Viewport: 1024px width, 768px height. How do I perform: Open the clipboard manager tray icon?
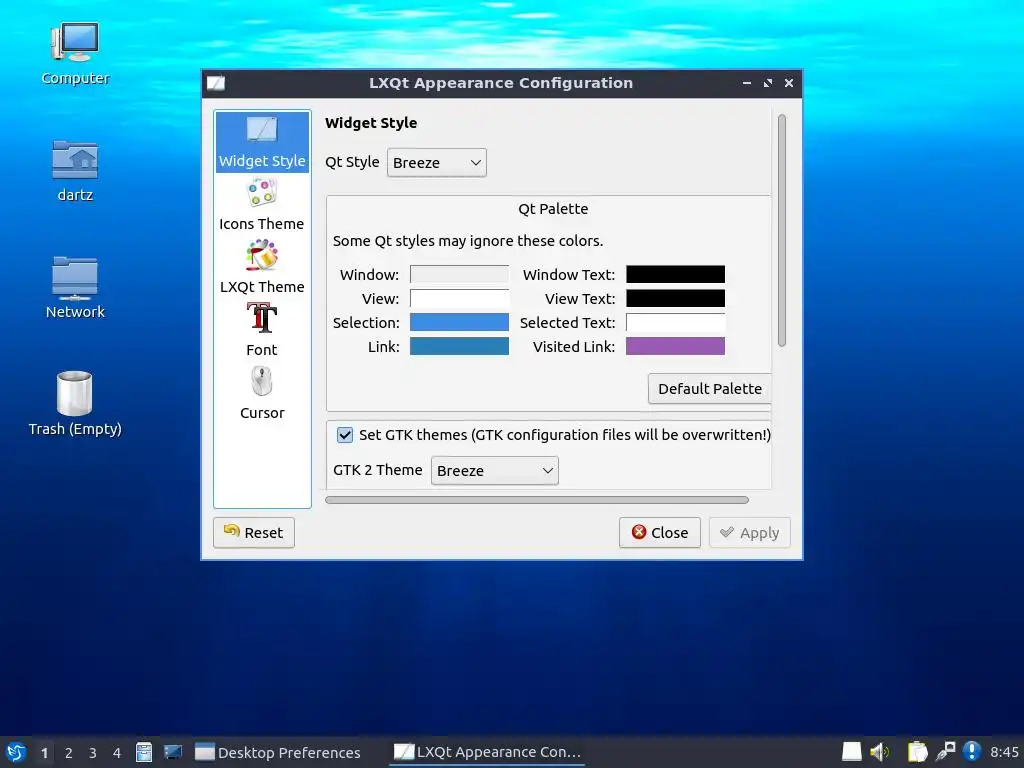click(918, 752)
